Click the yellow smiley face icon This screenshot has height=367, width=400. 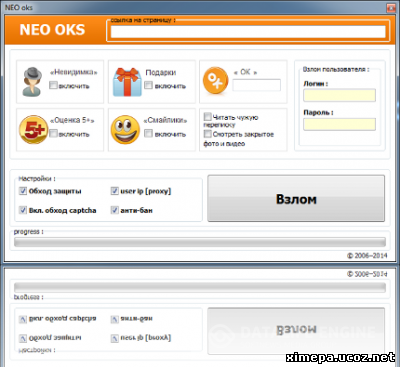125,130
